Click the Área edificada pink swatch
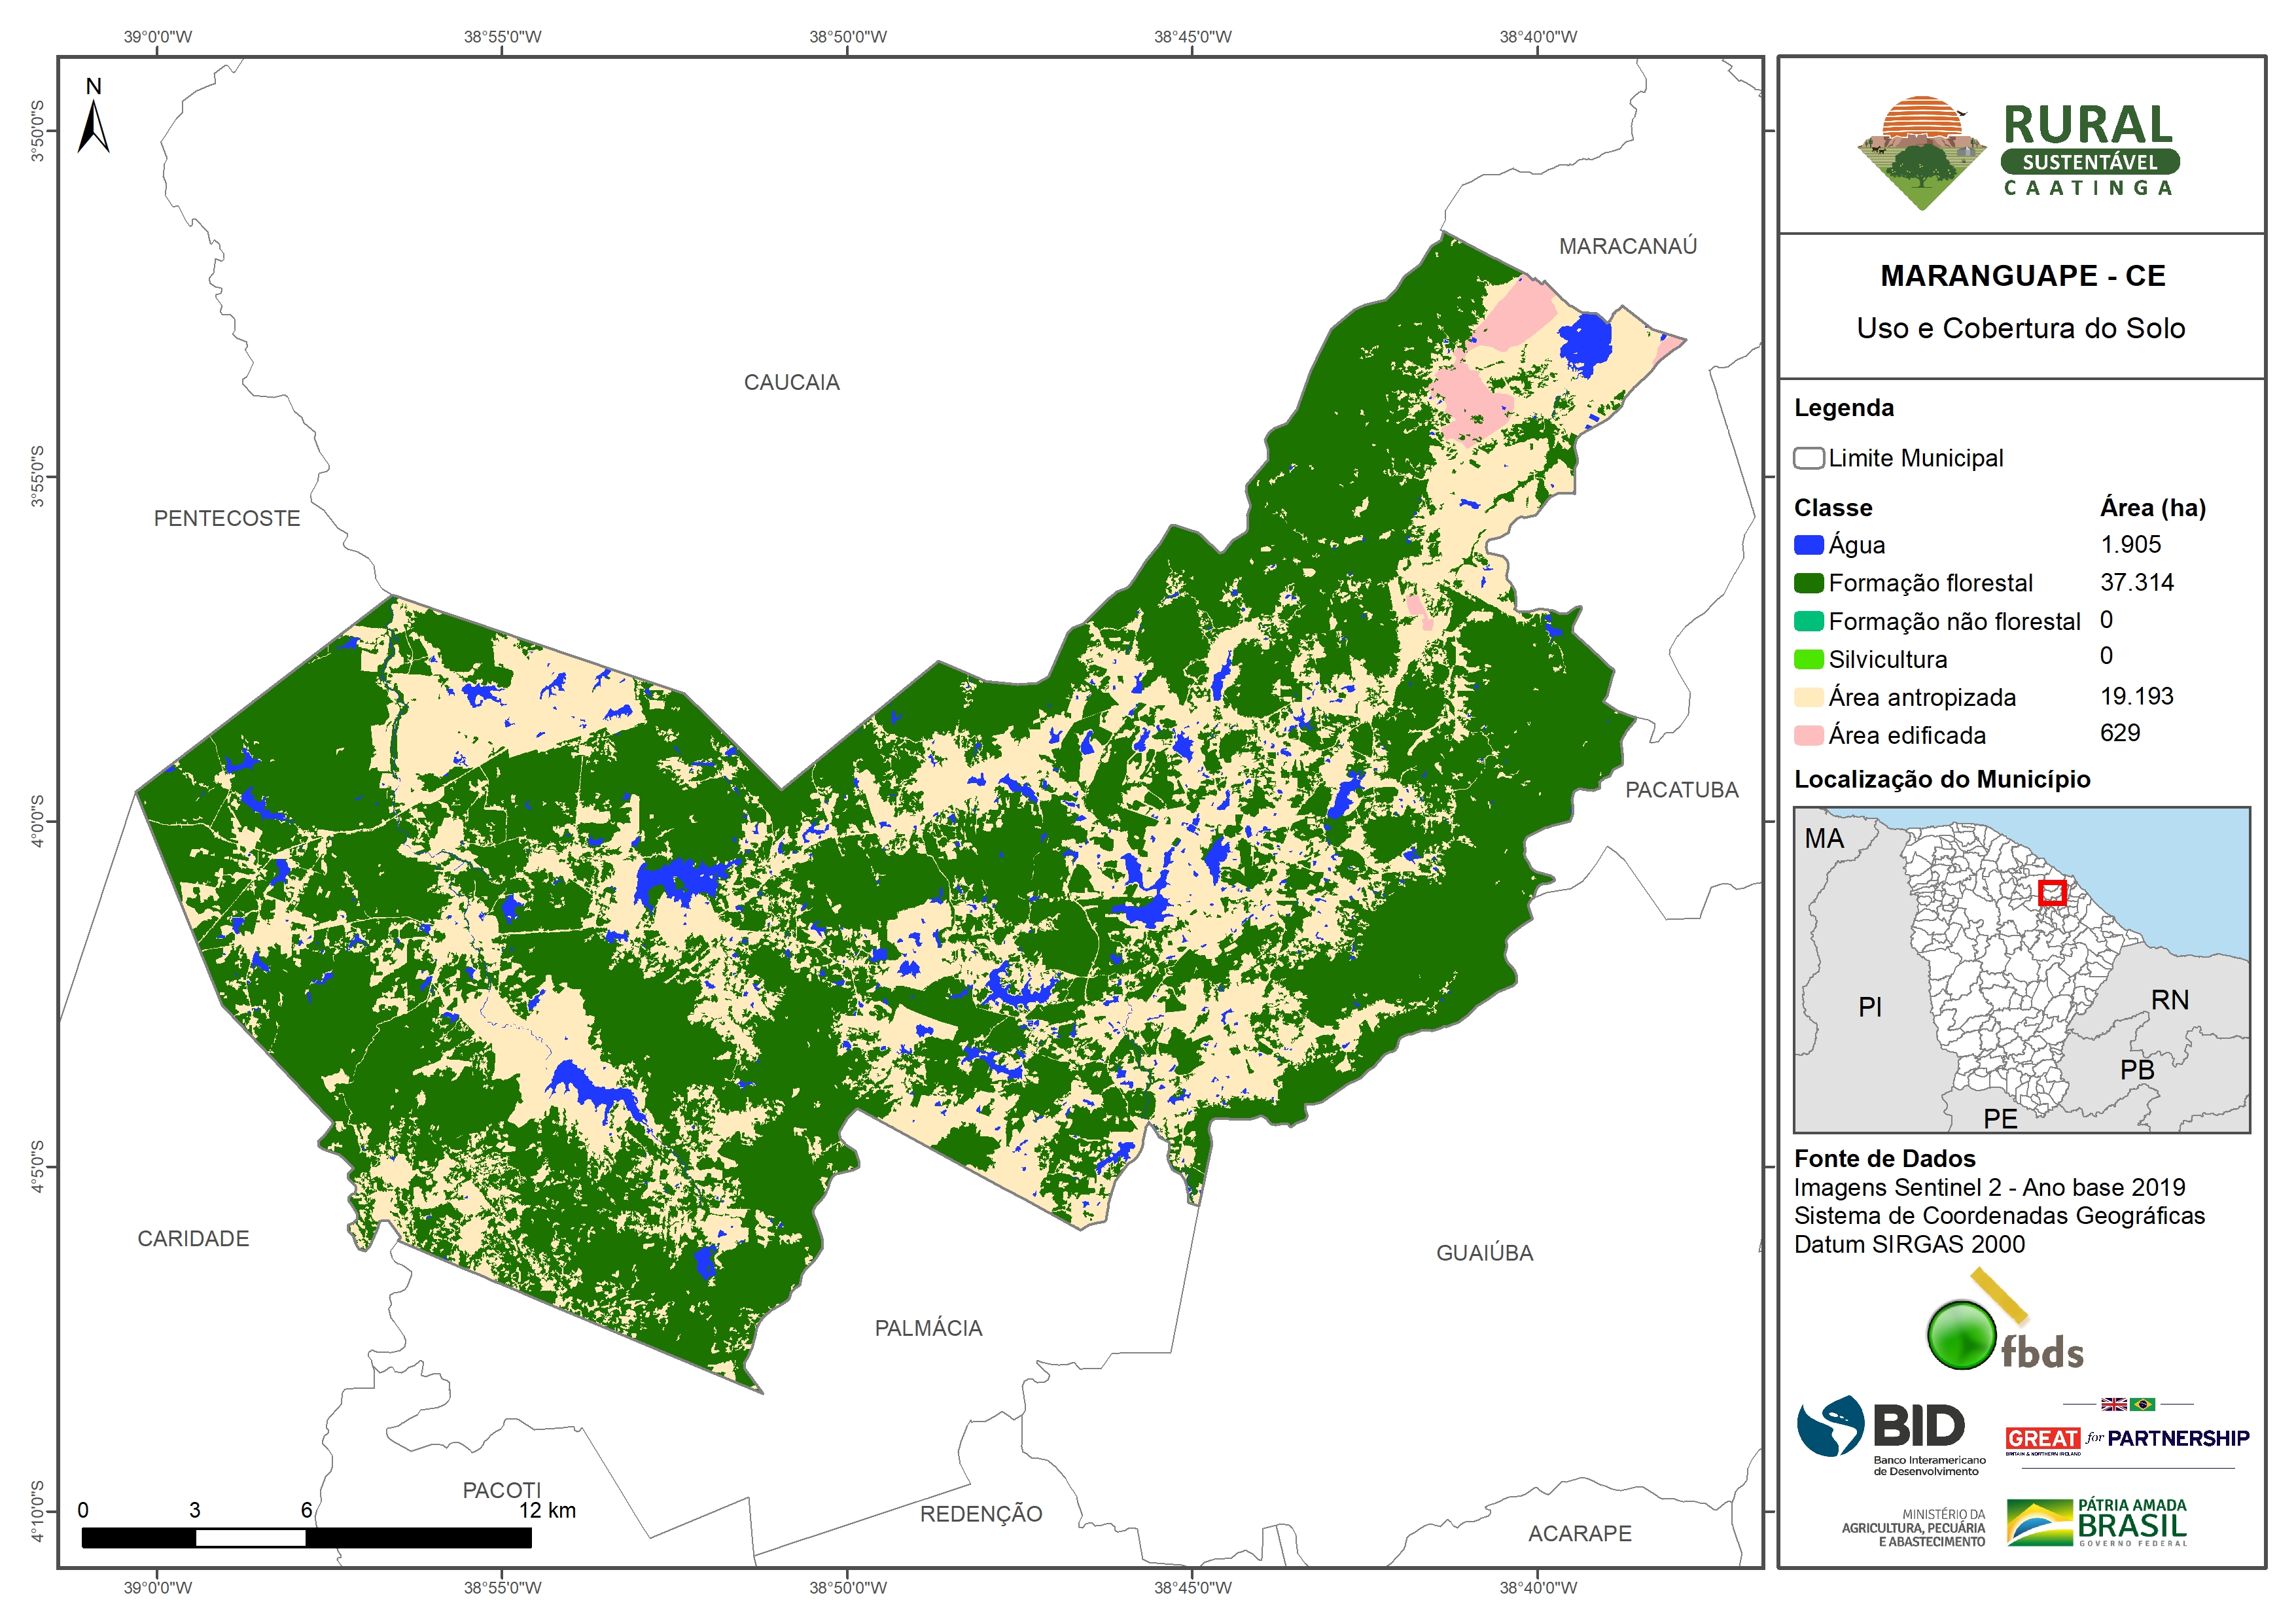 (1808, 735)
